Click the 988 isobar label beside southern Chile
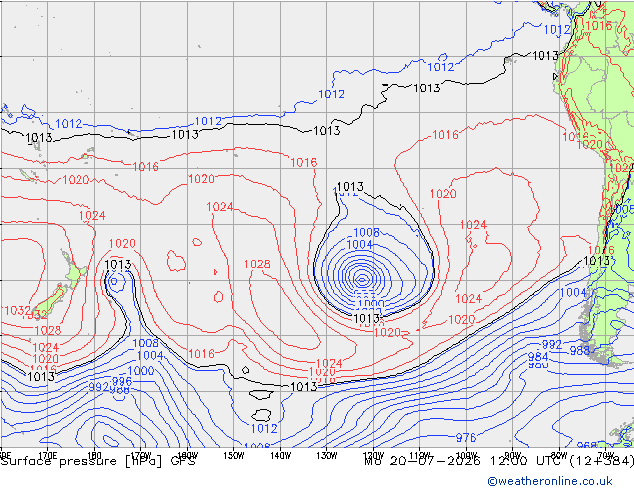634x490 pixels. (x=580, y=351)
